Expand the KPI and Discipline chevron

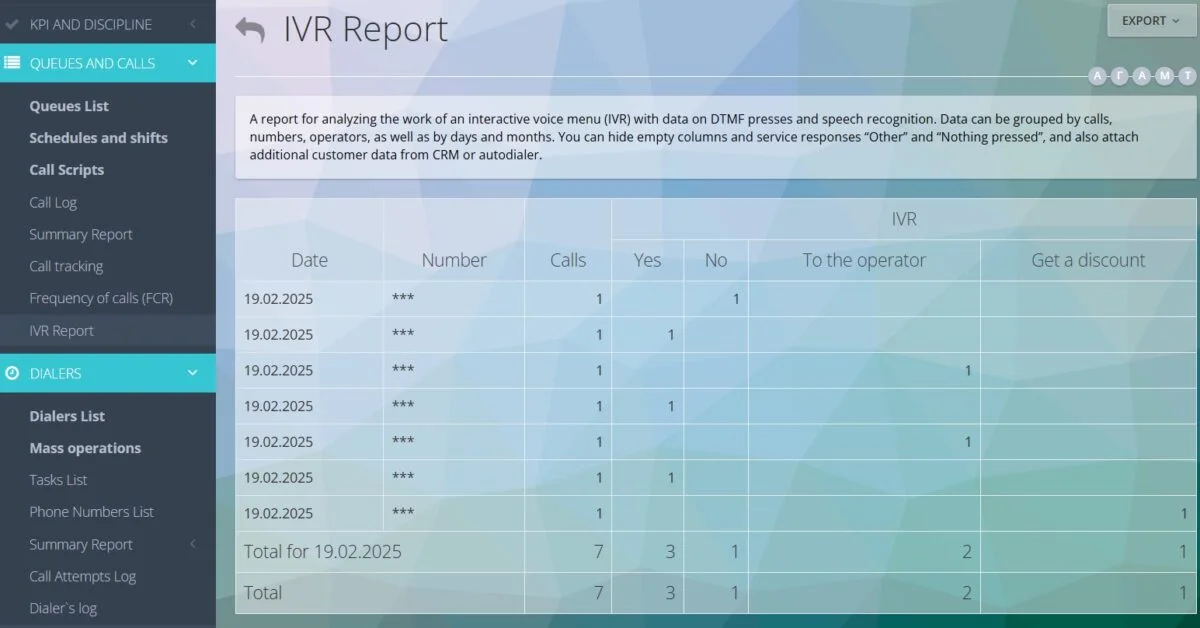[x=192, y=24]
